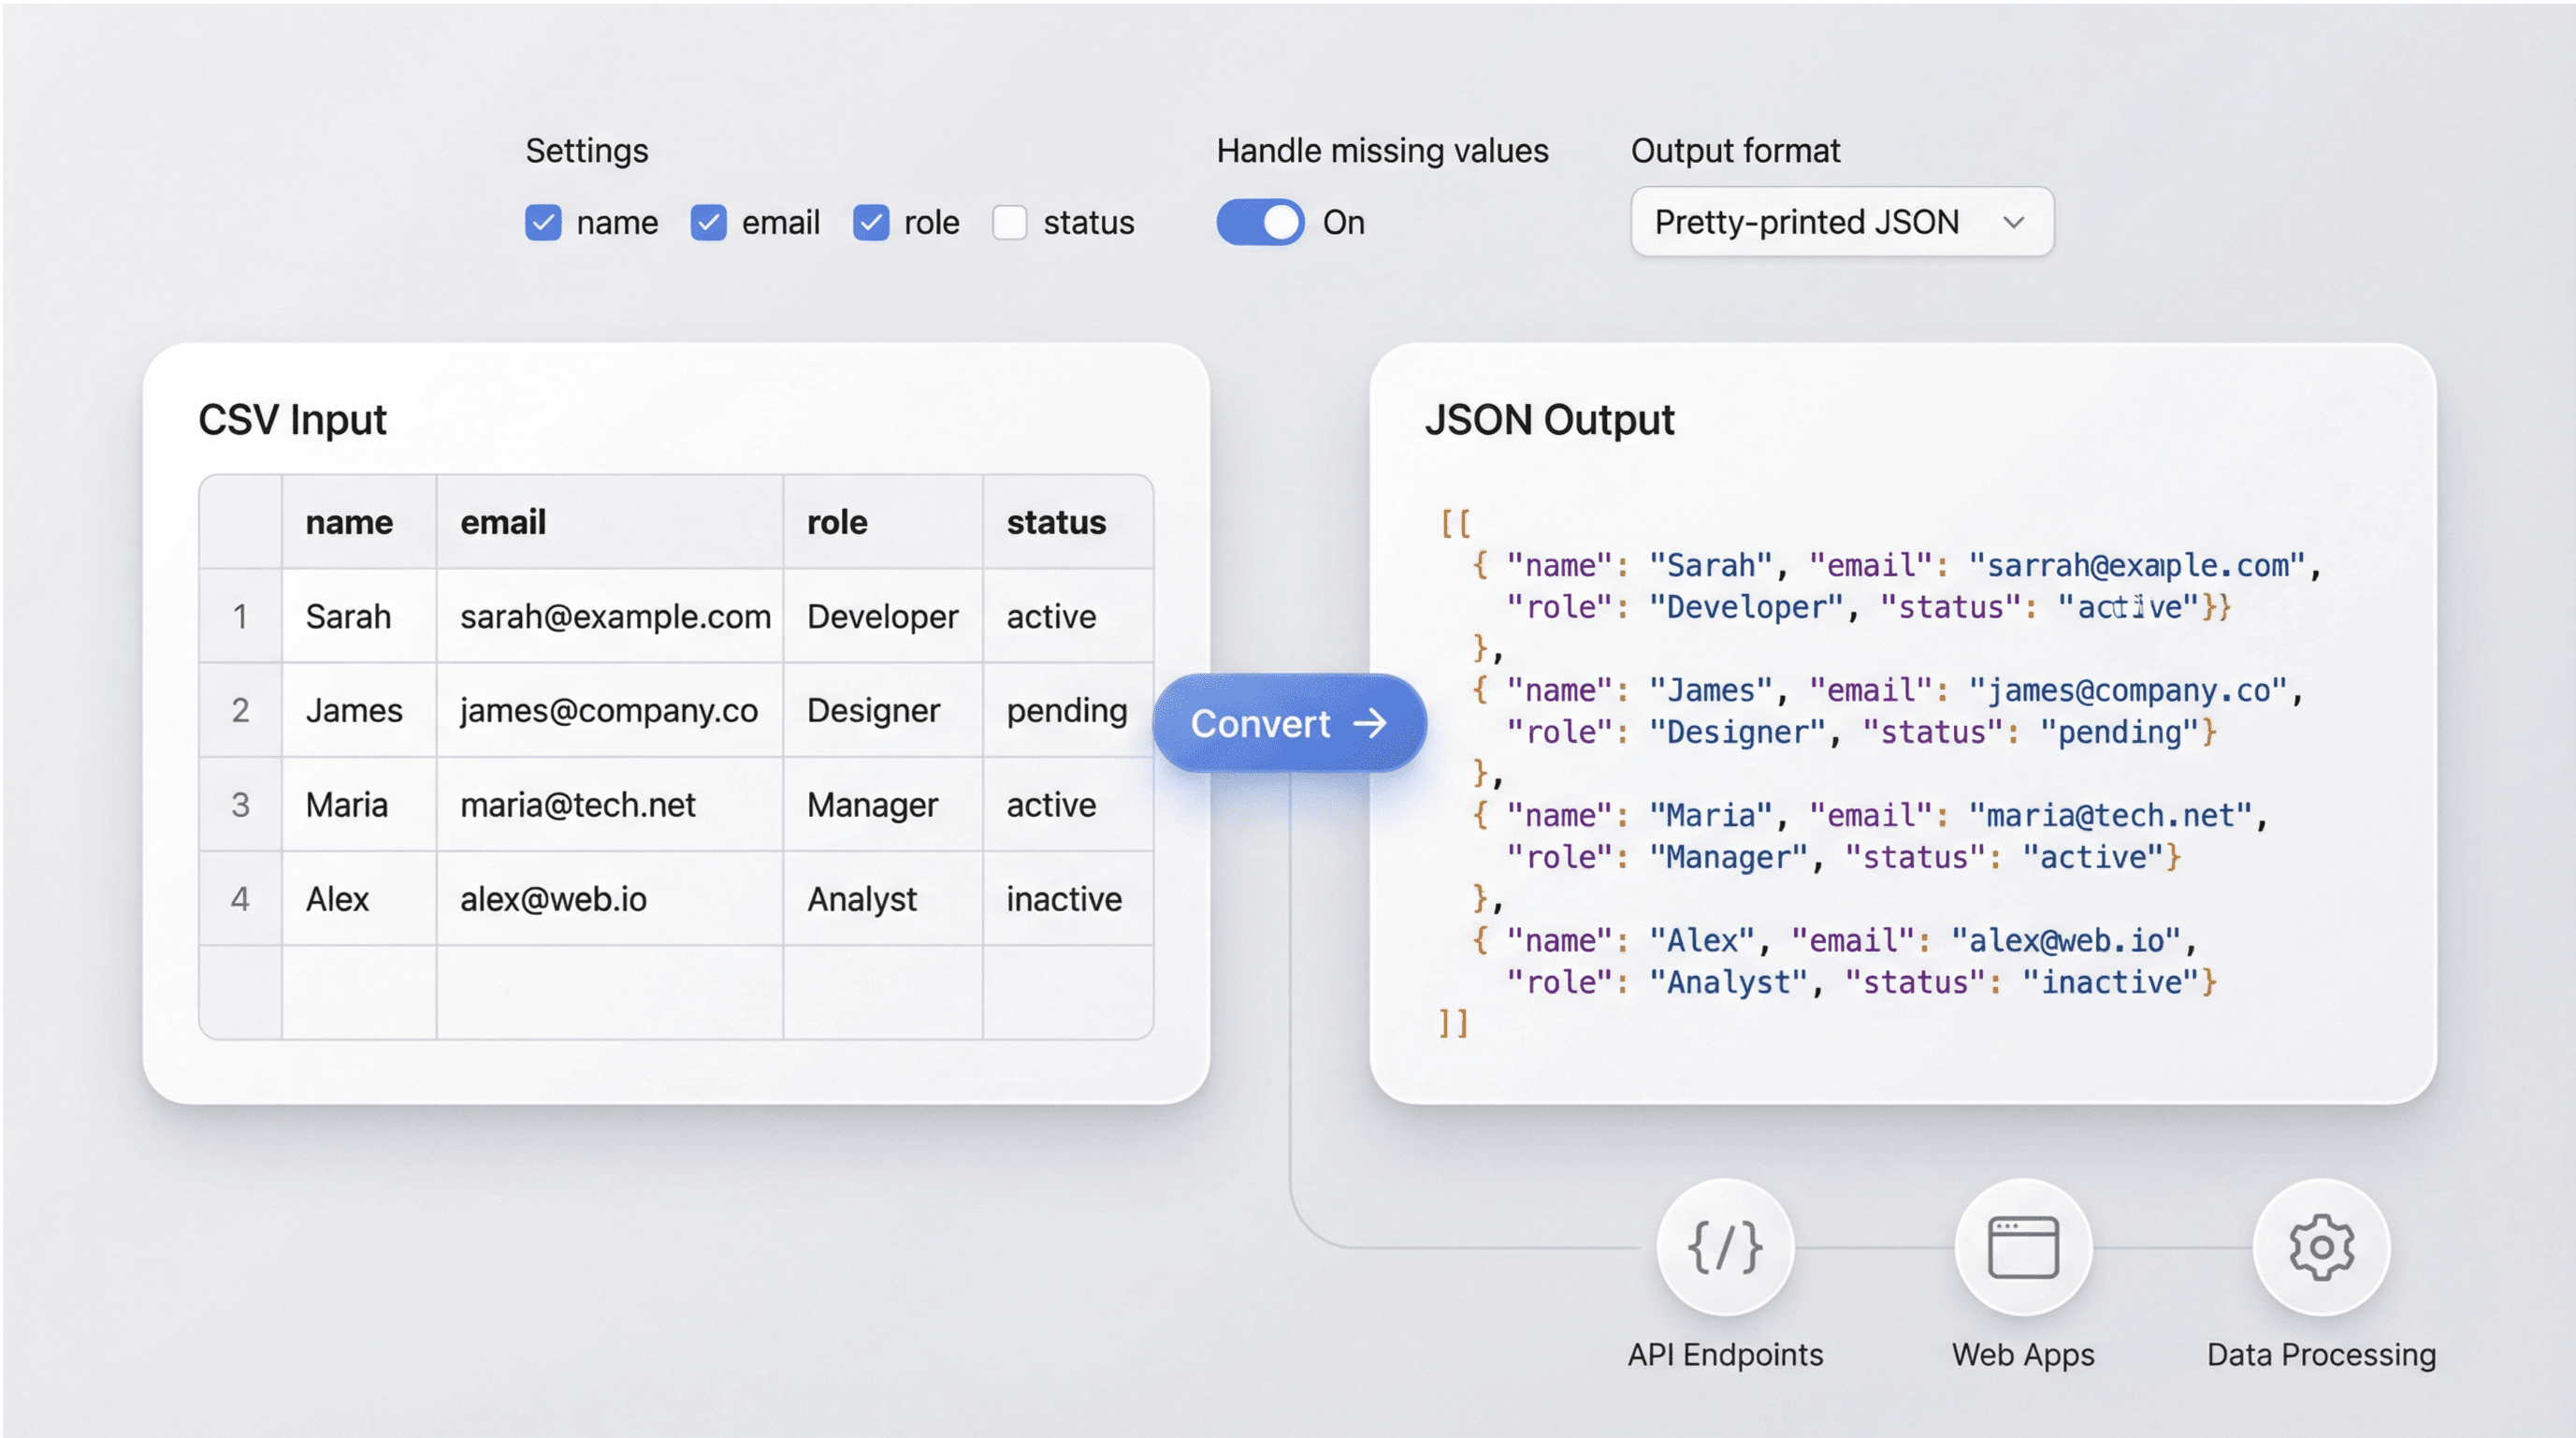The image size is (2576, 1438).
Task: Click the API Endpoints label
Action: click(1724, 1354)
